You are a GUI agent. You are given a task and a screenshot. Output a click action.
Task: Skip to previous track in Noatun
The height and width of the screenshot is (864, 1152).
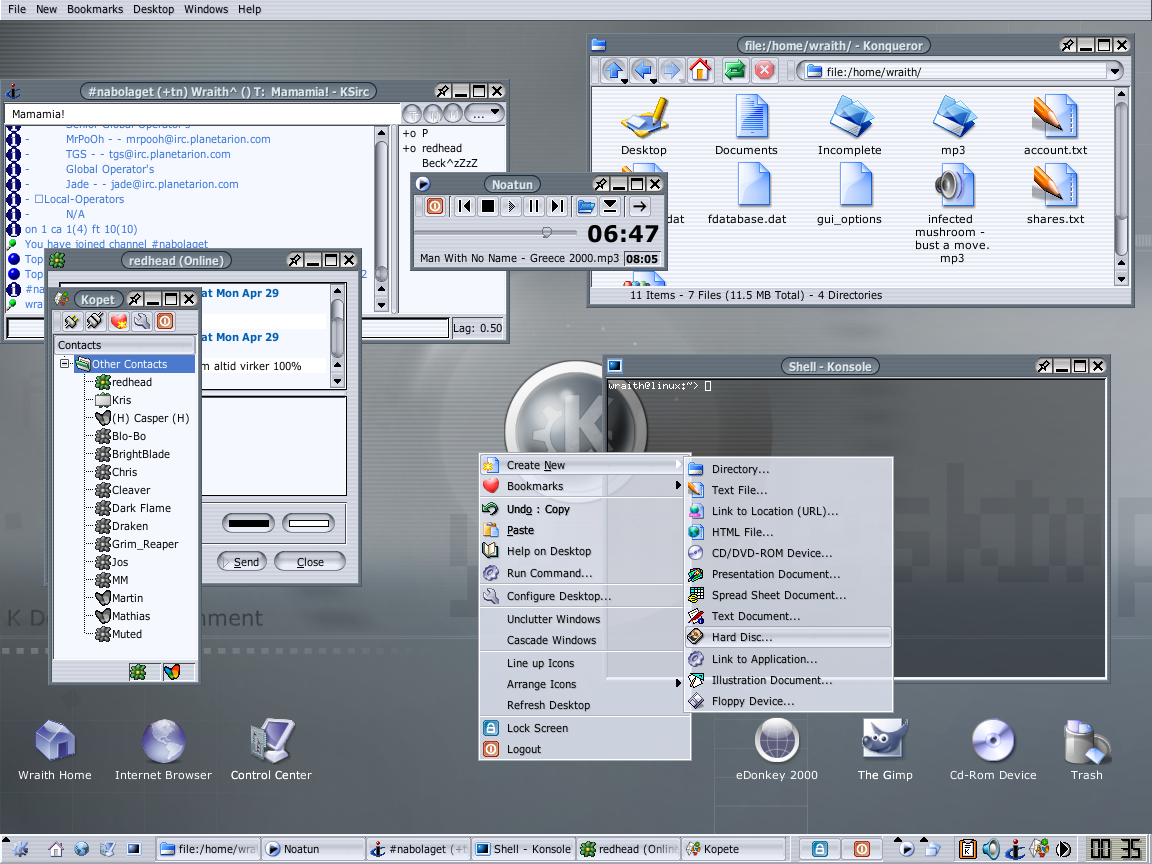(x=464, y=206)
